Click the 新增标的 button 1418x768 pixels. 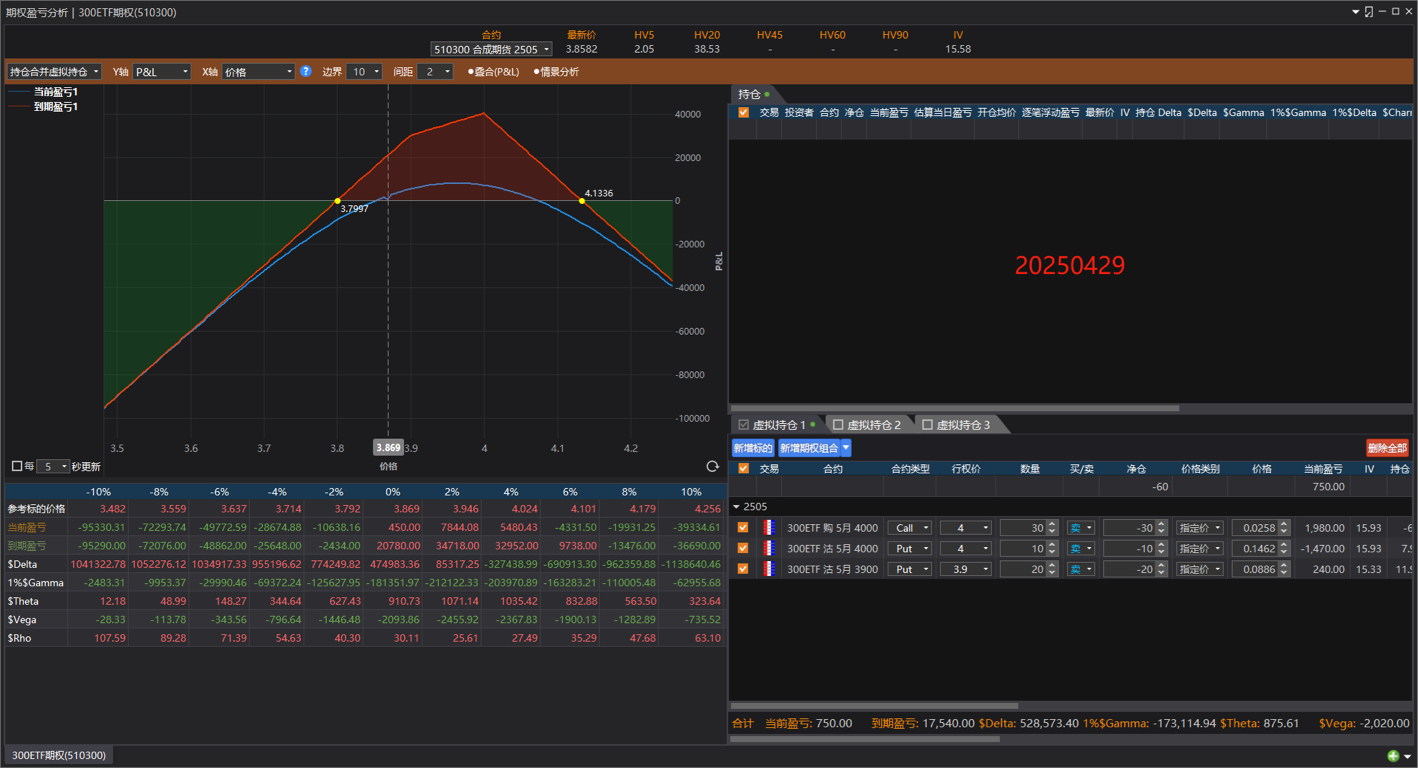pos(753,448)
